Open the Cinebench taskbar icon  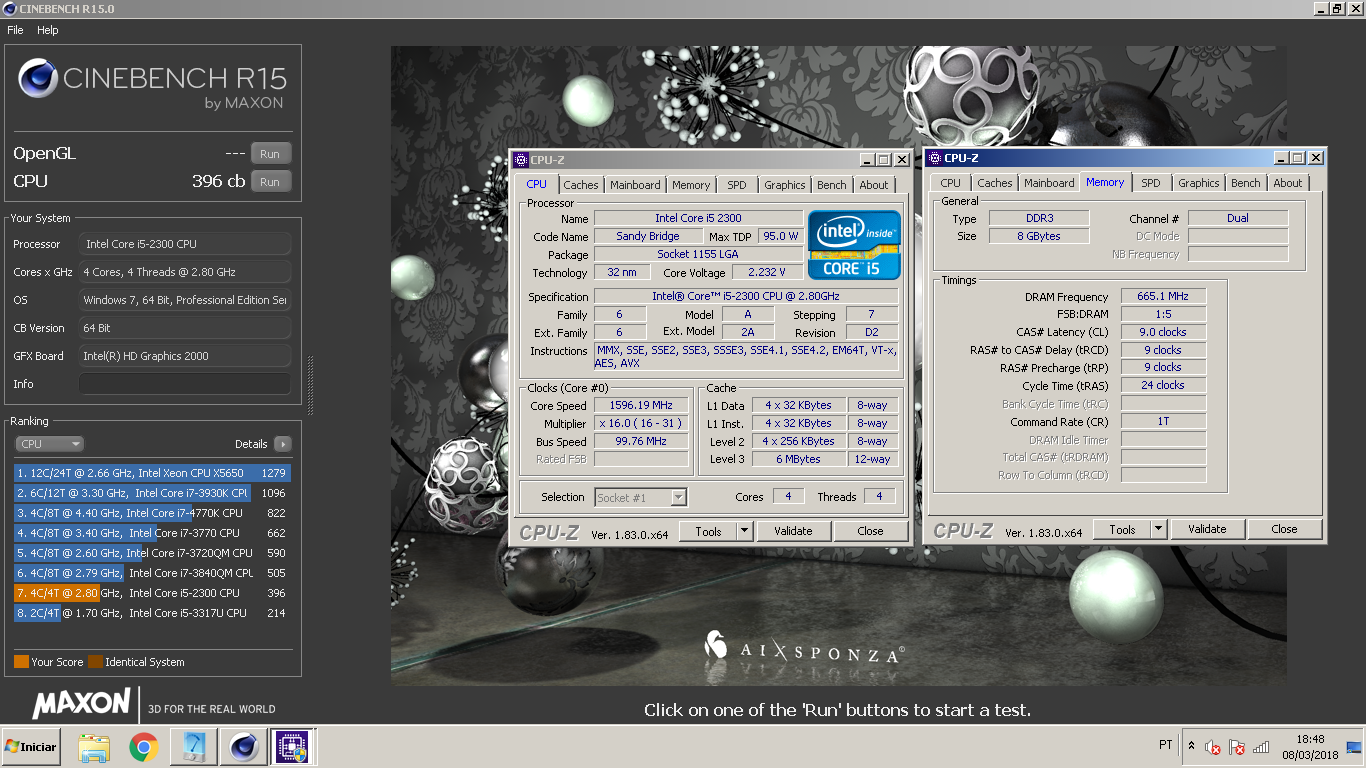coord(244,747)
